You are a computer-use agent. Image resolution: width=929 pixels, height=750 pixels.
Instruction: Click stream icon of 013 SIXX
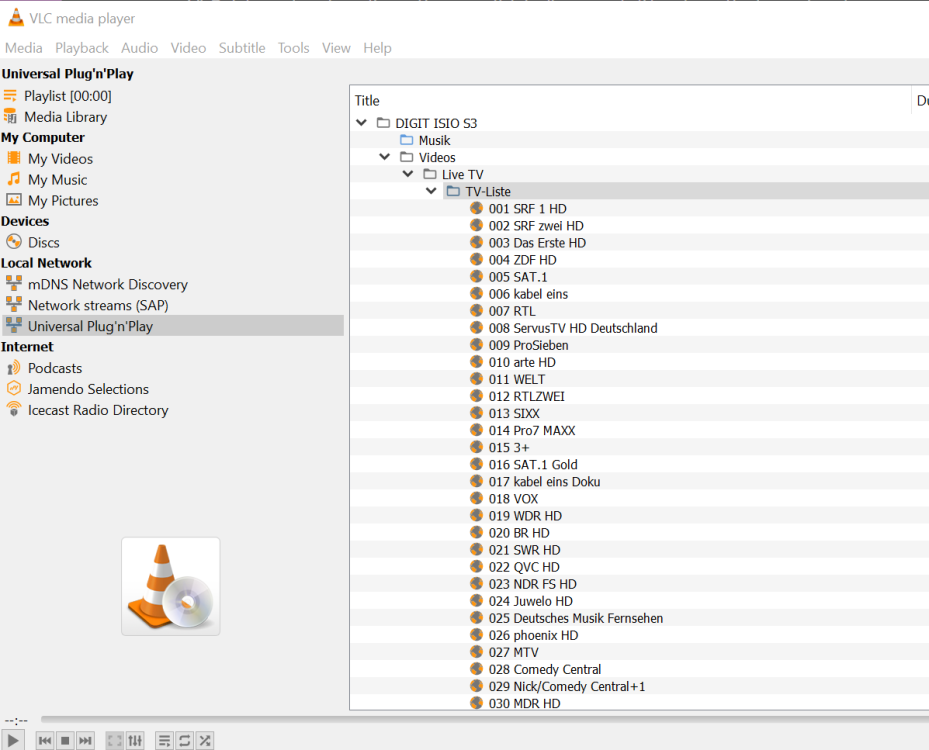pyautogui.click(x=476, y=414)
